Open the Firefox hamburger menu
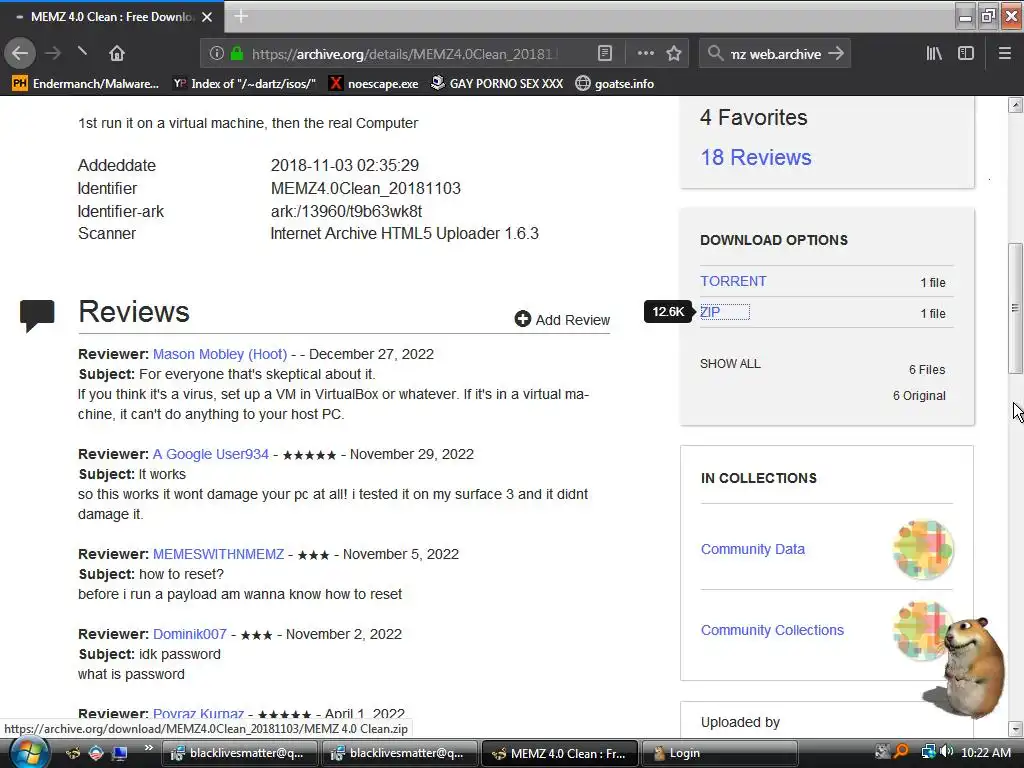Screen dimensions: 1024x768 [1004, 54]
